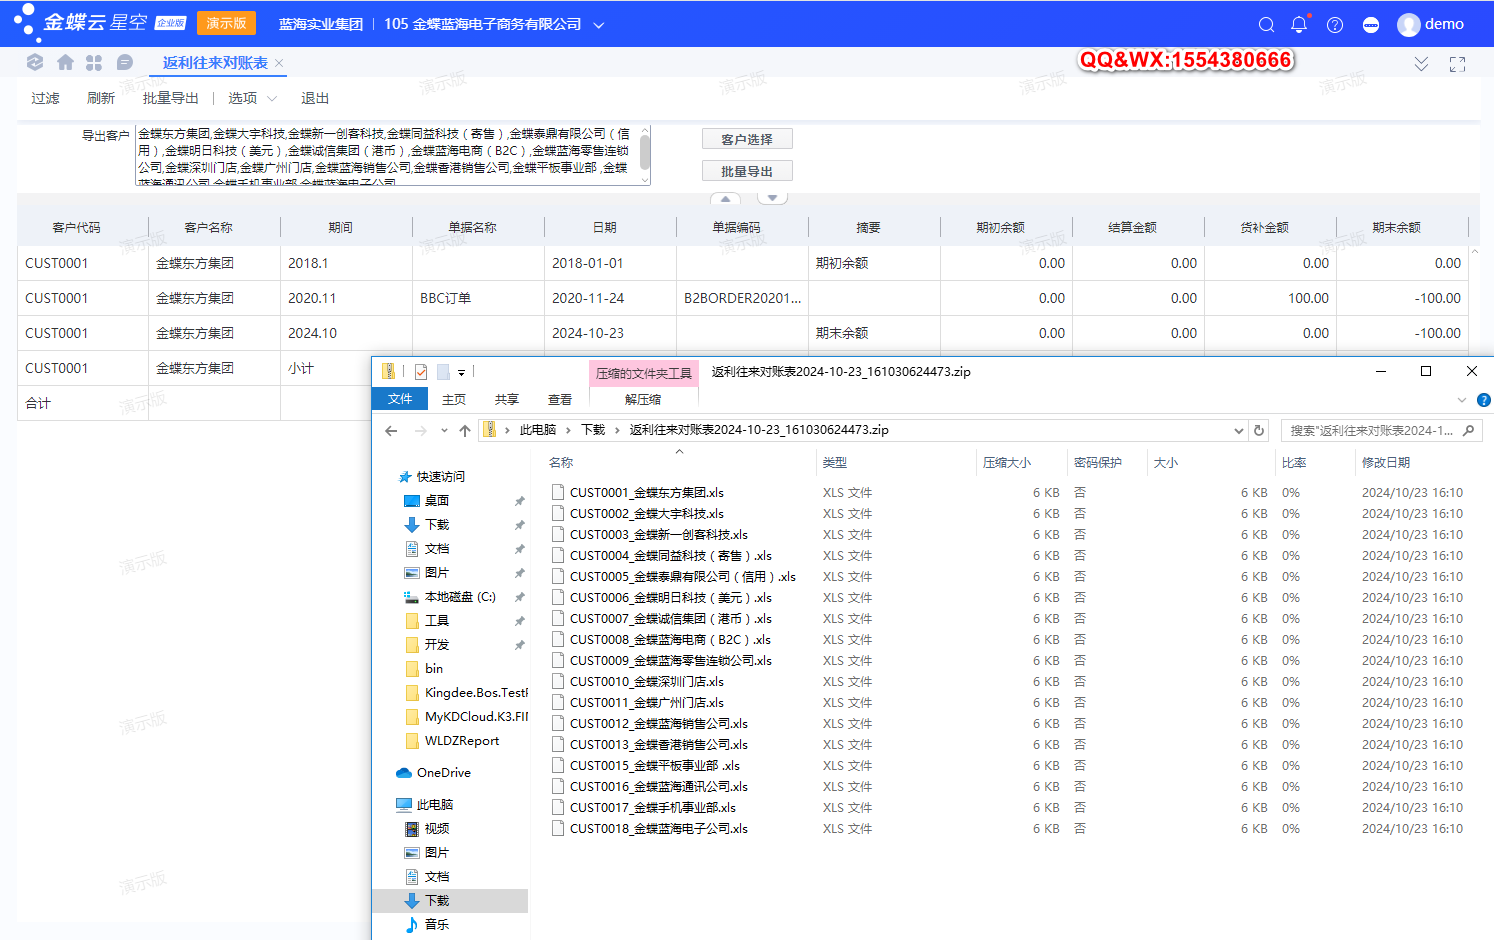
Task: Expand tab list chevron near fullscreen
Action: (1421, 64)
